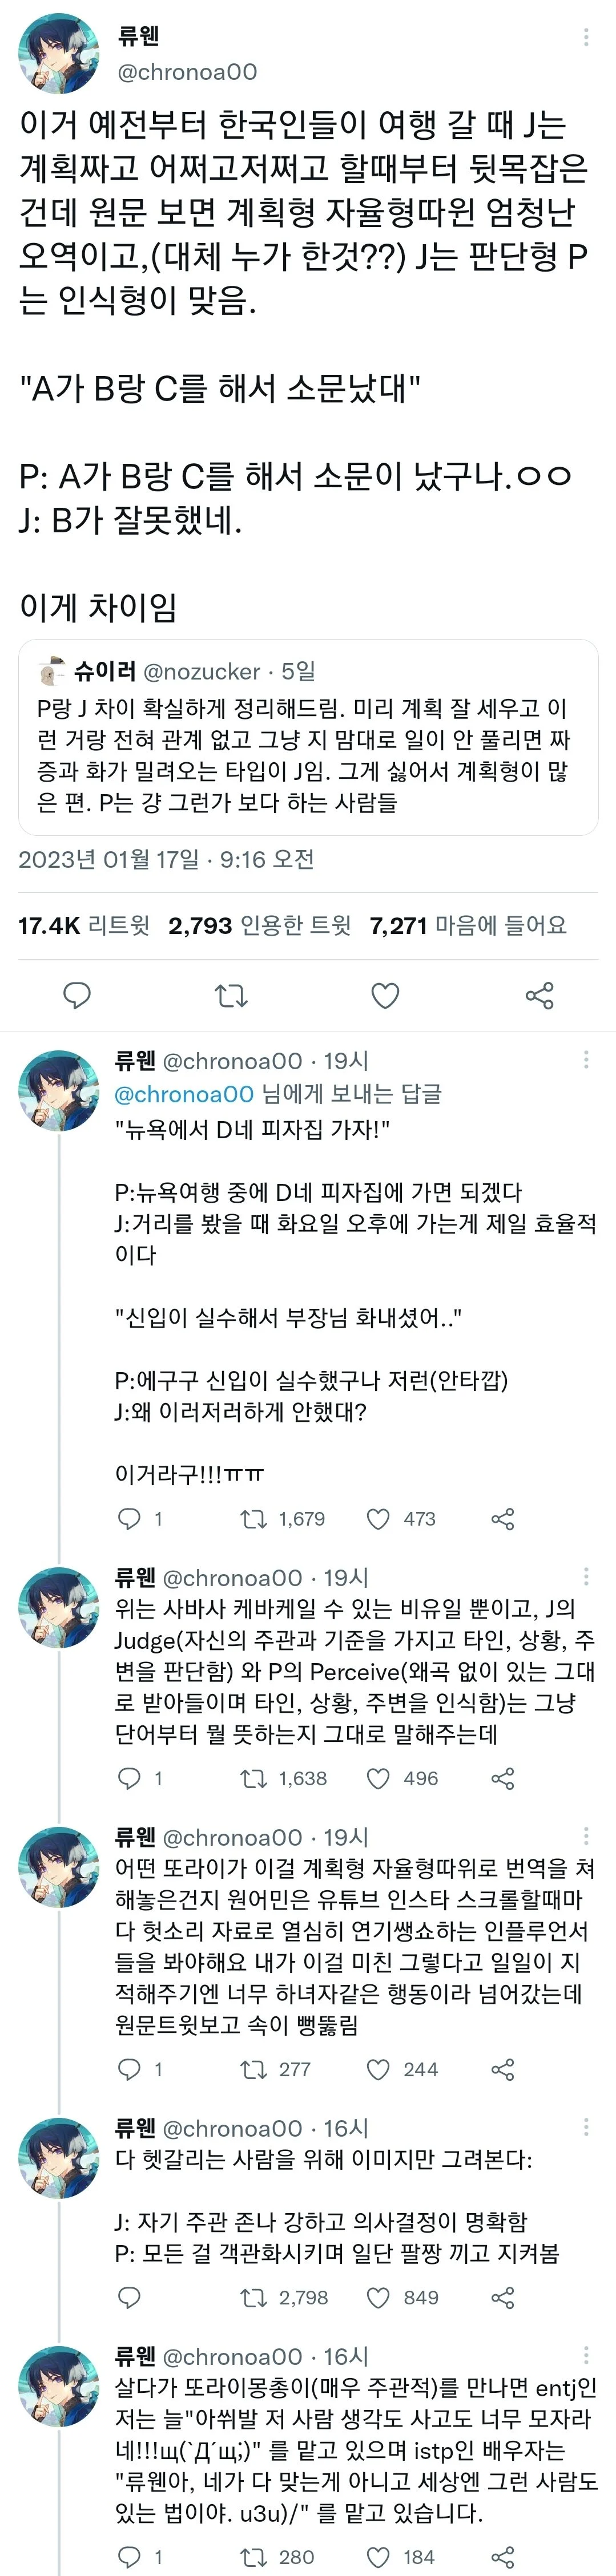Like the main tweet
Screen dimensions: 616x2576
point(385,996)
